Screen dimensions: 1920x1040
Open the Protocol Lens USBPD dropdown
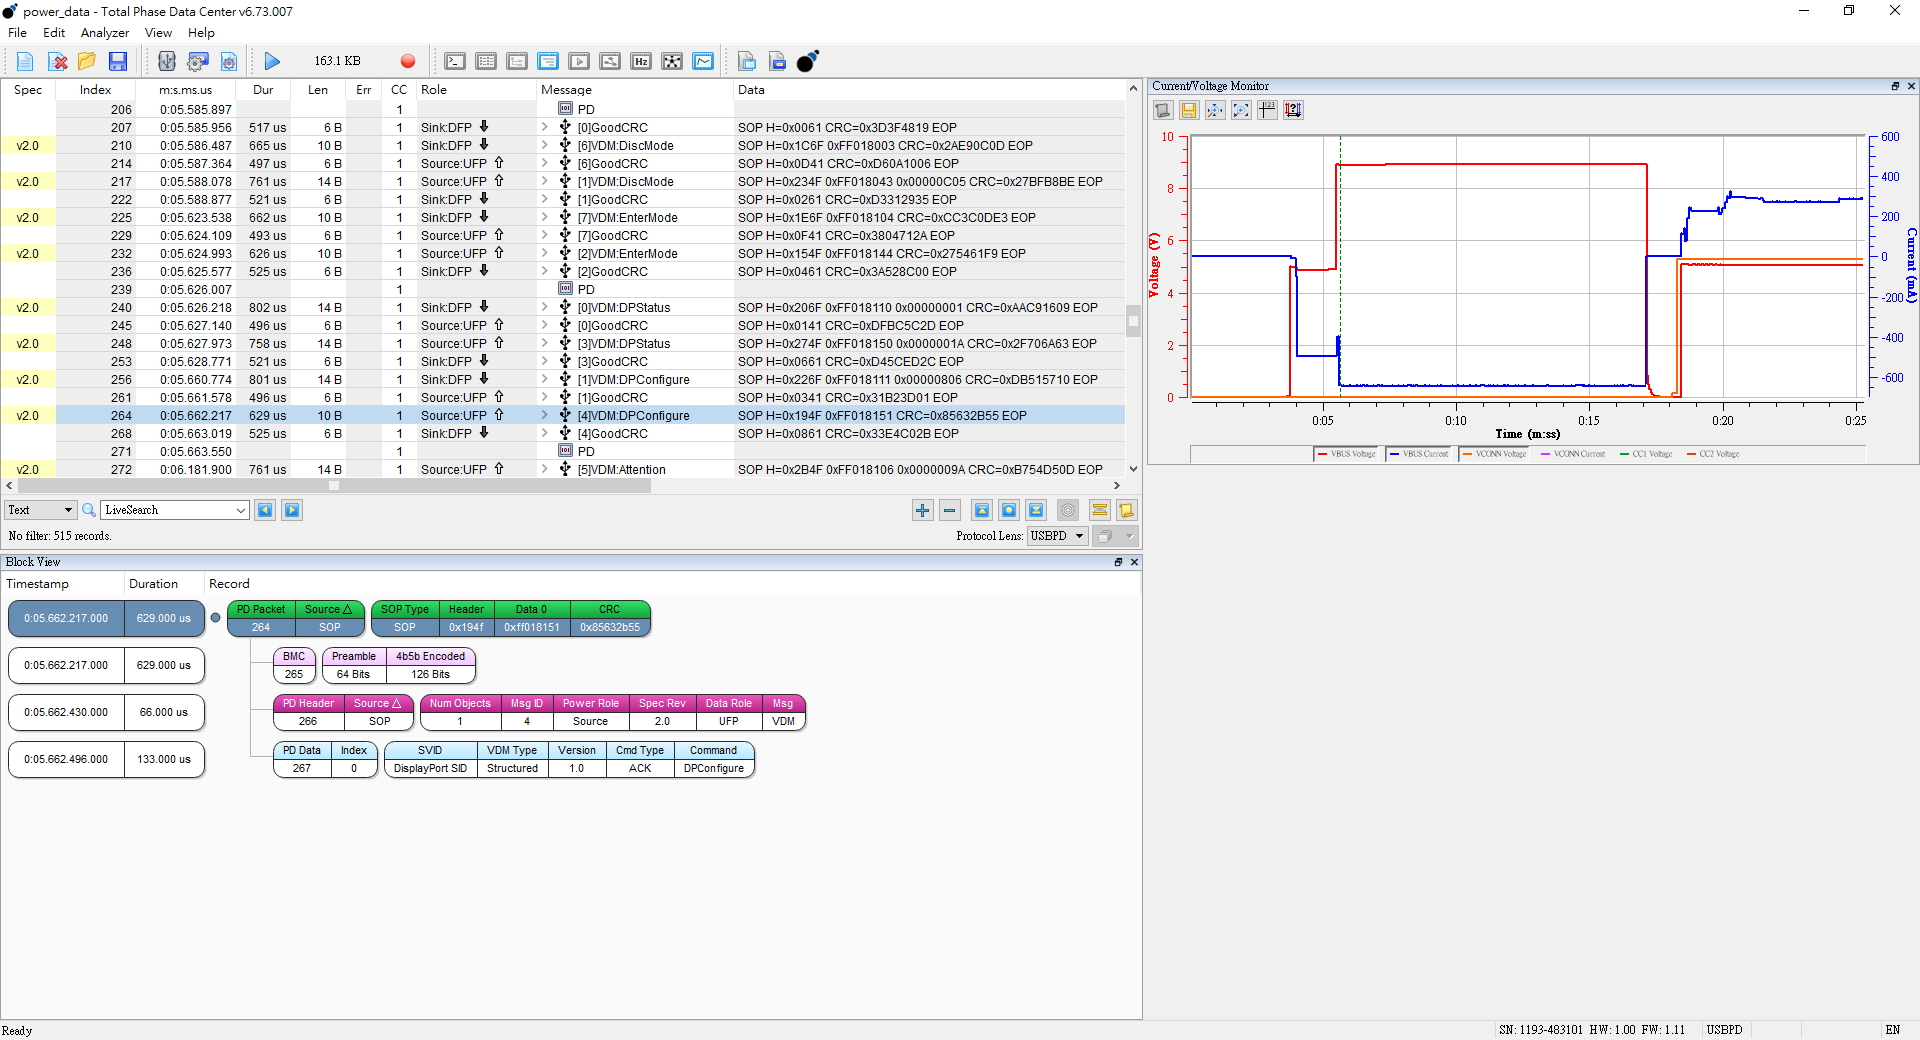[x=1057, y=536]
